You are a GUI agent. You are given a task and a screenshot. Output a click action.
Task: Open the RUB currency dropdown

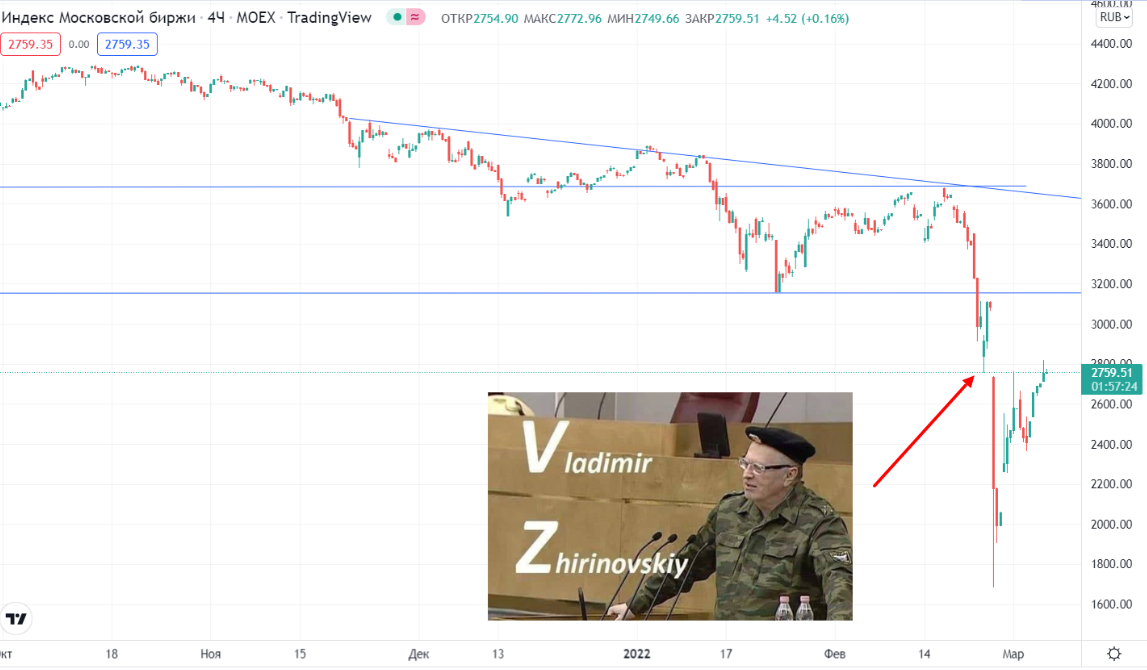coord(1114,17)
